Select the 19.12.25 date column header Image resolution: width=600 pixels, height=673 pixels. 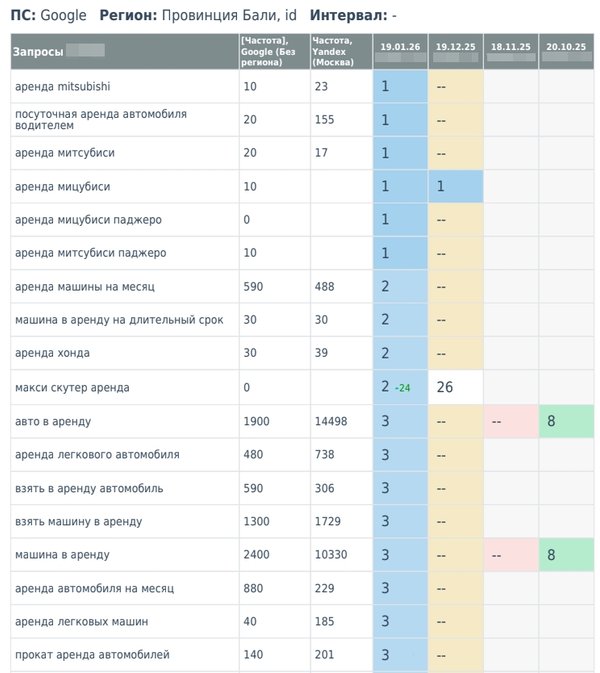point(455,46)
